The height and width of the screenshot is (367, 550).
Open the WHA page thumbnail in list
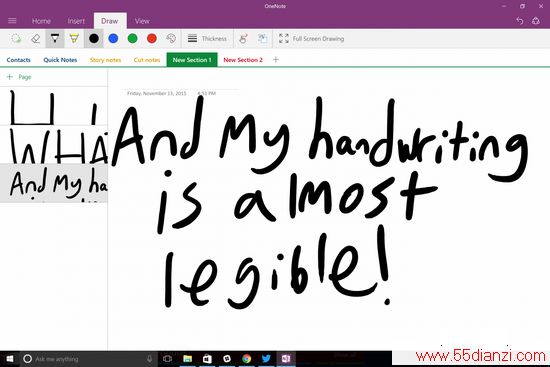point(54,144)
